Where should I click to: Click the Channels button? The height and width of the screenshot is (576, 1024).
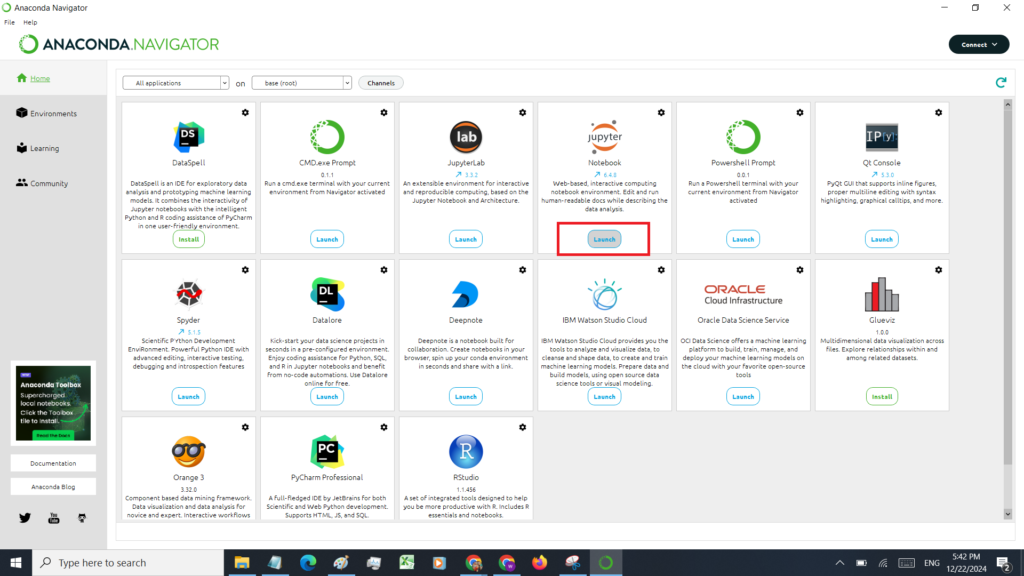tap(380, 83)
